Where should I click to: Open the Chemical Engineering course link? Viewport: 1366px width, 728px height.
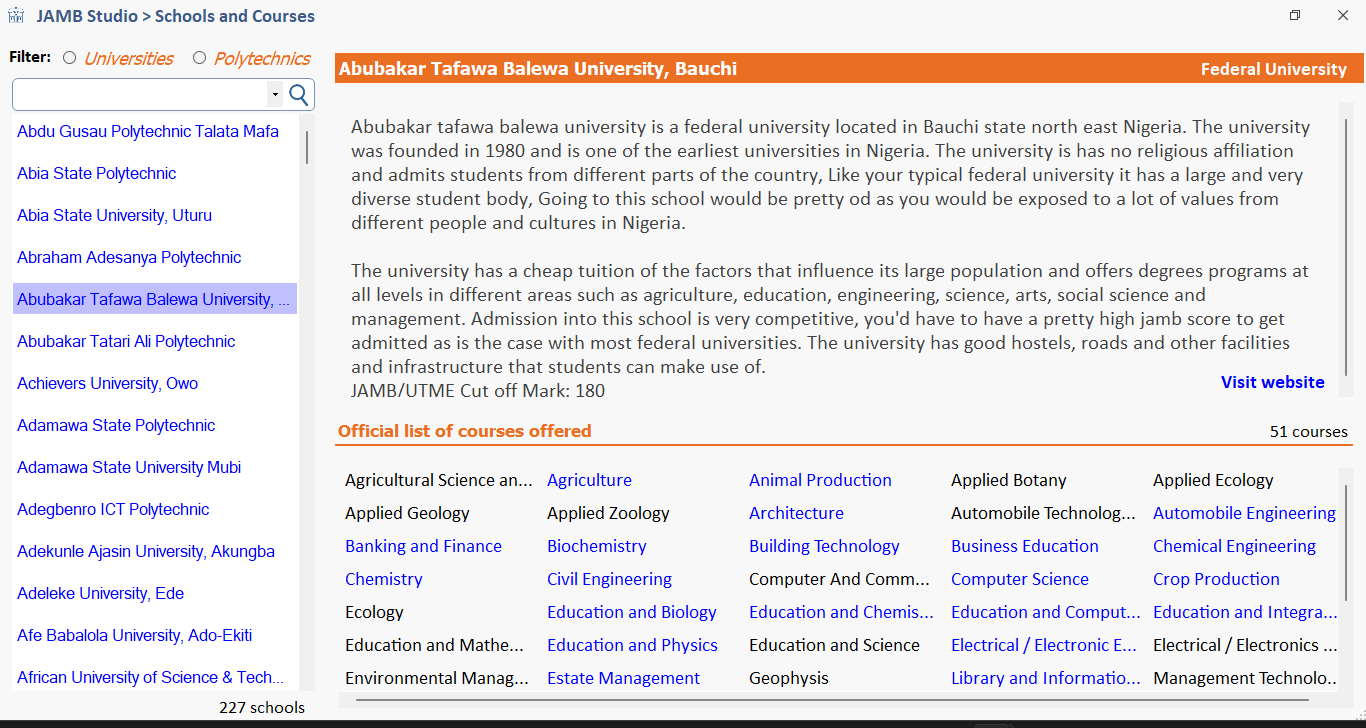point(1236,545)
